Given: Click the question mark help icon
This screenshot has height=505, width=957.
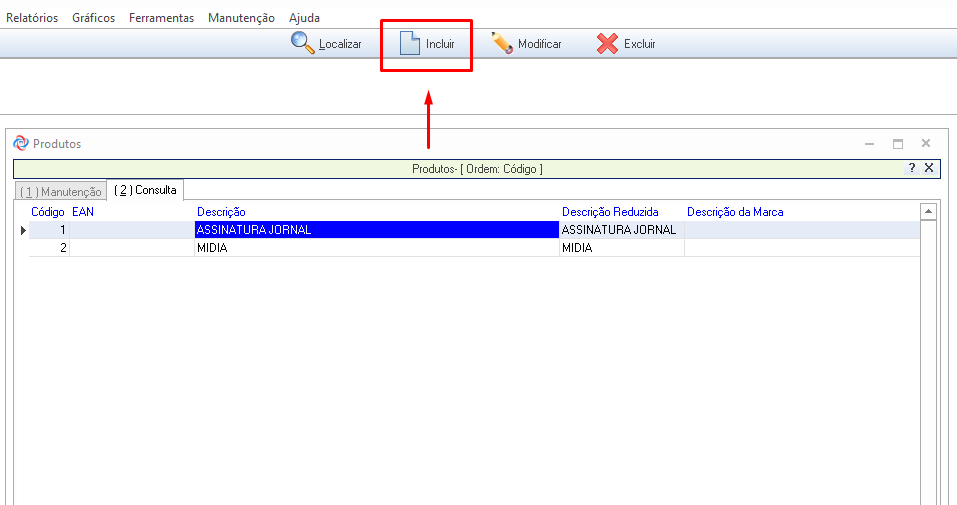Looking at the screenshot, I should (912, 168).
